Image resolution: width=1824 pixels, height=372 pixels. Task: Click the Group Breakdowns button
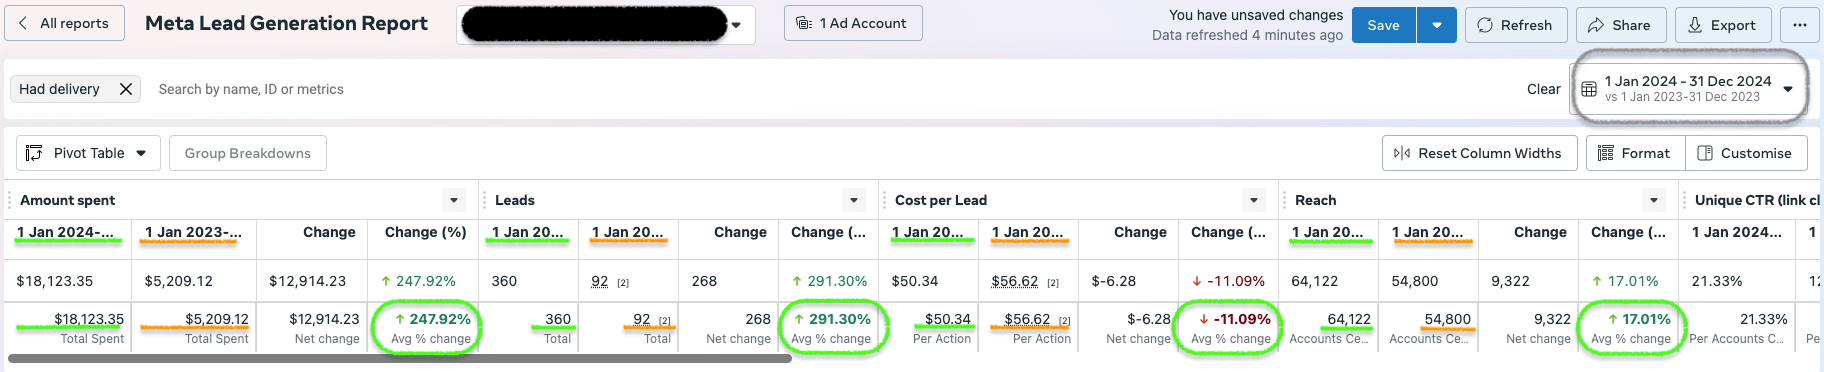pyautogui.click(x=248, y=153)
